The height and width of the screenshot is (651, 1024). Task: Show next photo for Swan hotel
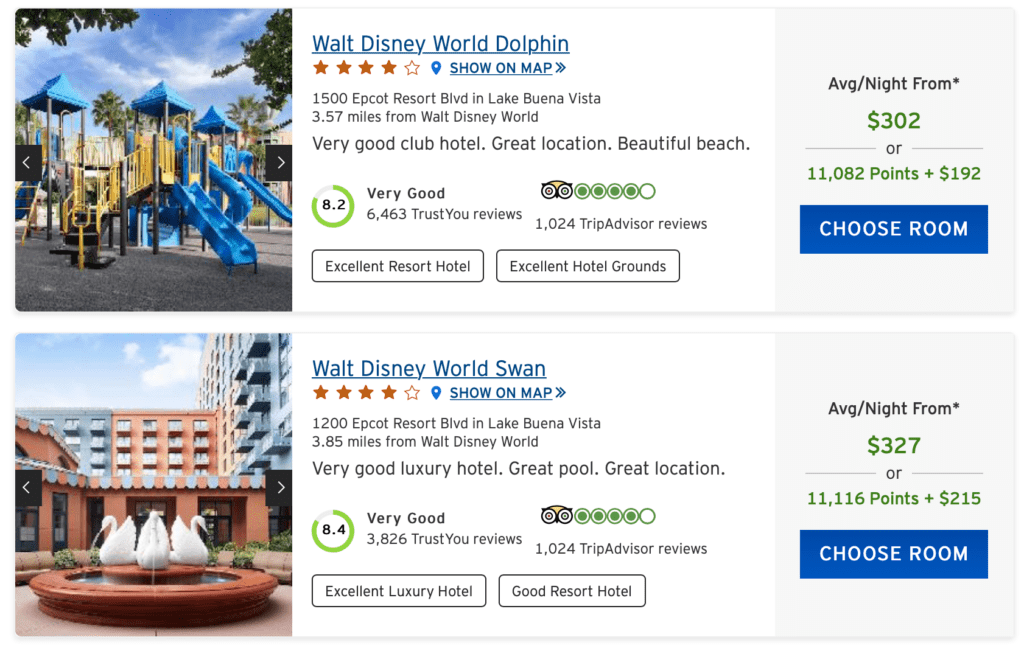tap(280, 487)
